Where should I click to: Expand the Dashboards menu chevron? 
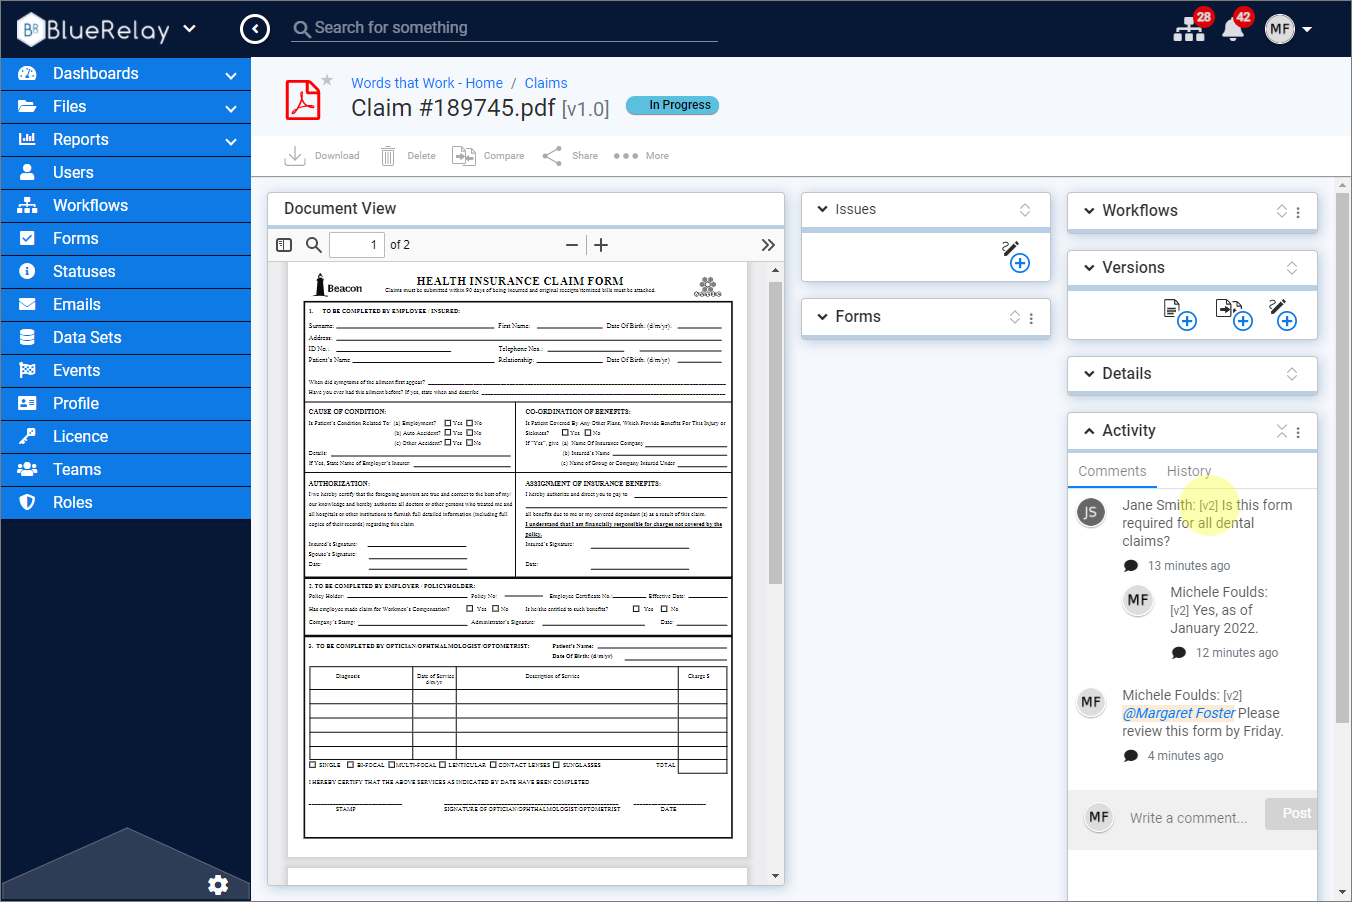[x=231, y=75]
